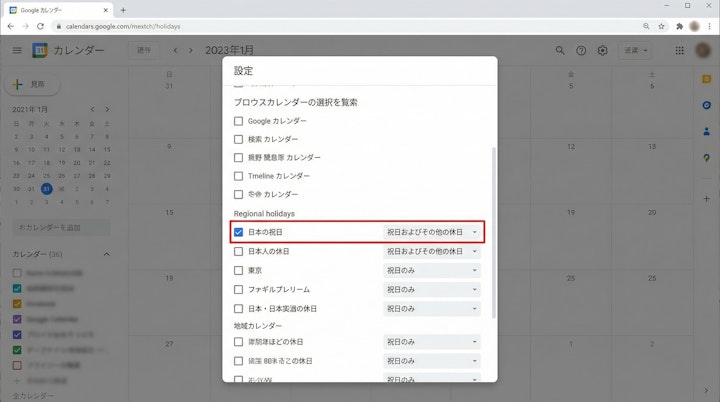Close the Google カレンダー browser tab
This screenshot has width=720, height=402.
click(106, 10)
